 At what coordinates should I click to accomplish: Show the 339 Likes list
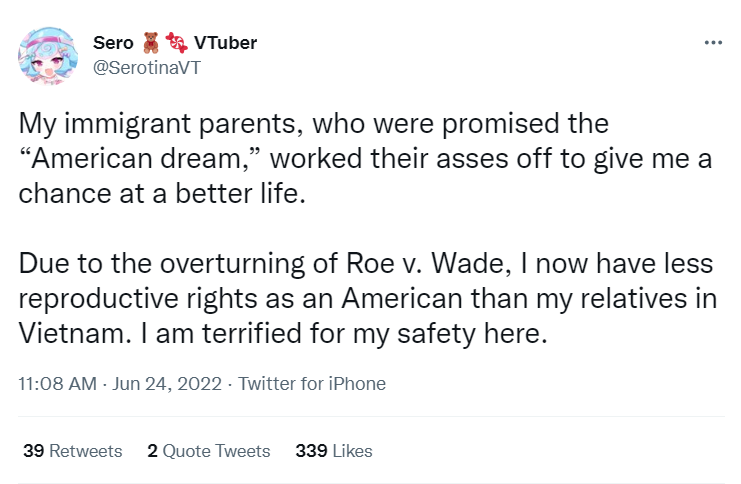(334, 451)
